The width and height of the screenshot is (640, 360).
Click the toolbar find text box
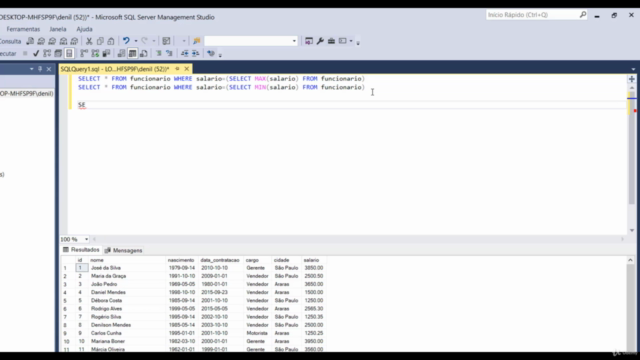pyautogui.click(x=248, y=41)
